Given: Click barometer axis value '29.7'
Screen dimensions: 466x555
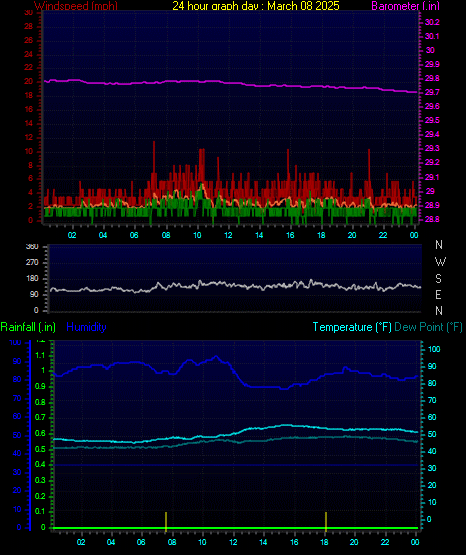Looking at the screenshot, I should tap(432, 92).
